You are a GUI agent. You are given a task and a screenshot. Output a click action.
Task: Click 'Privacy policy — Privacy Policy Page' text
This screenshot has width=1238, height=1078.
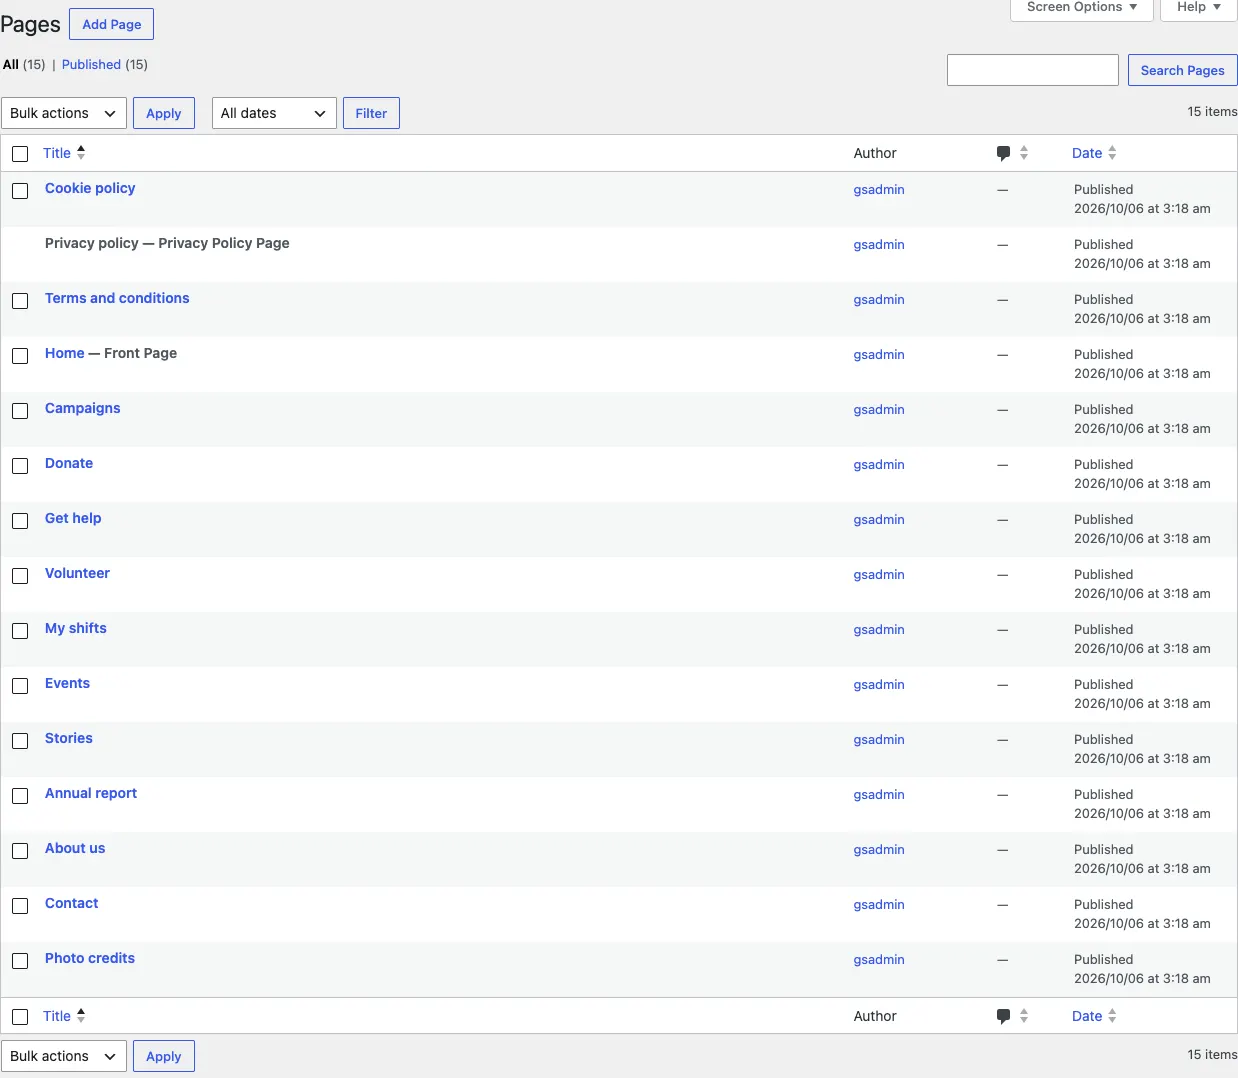(167, 243)
